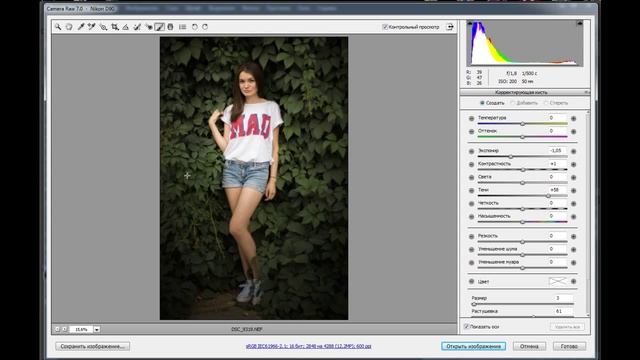Click minus icon beside Оттенок
This screenshot has width=640, height=360.
pyautogui.click(x=471, y=131)
